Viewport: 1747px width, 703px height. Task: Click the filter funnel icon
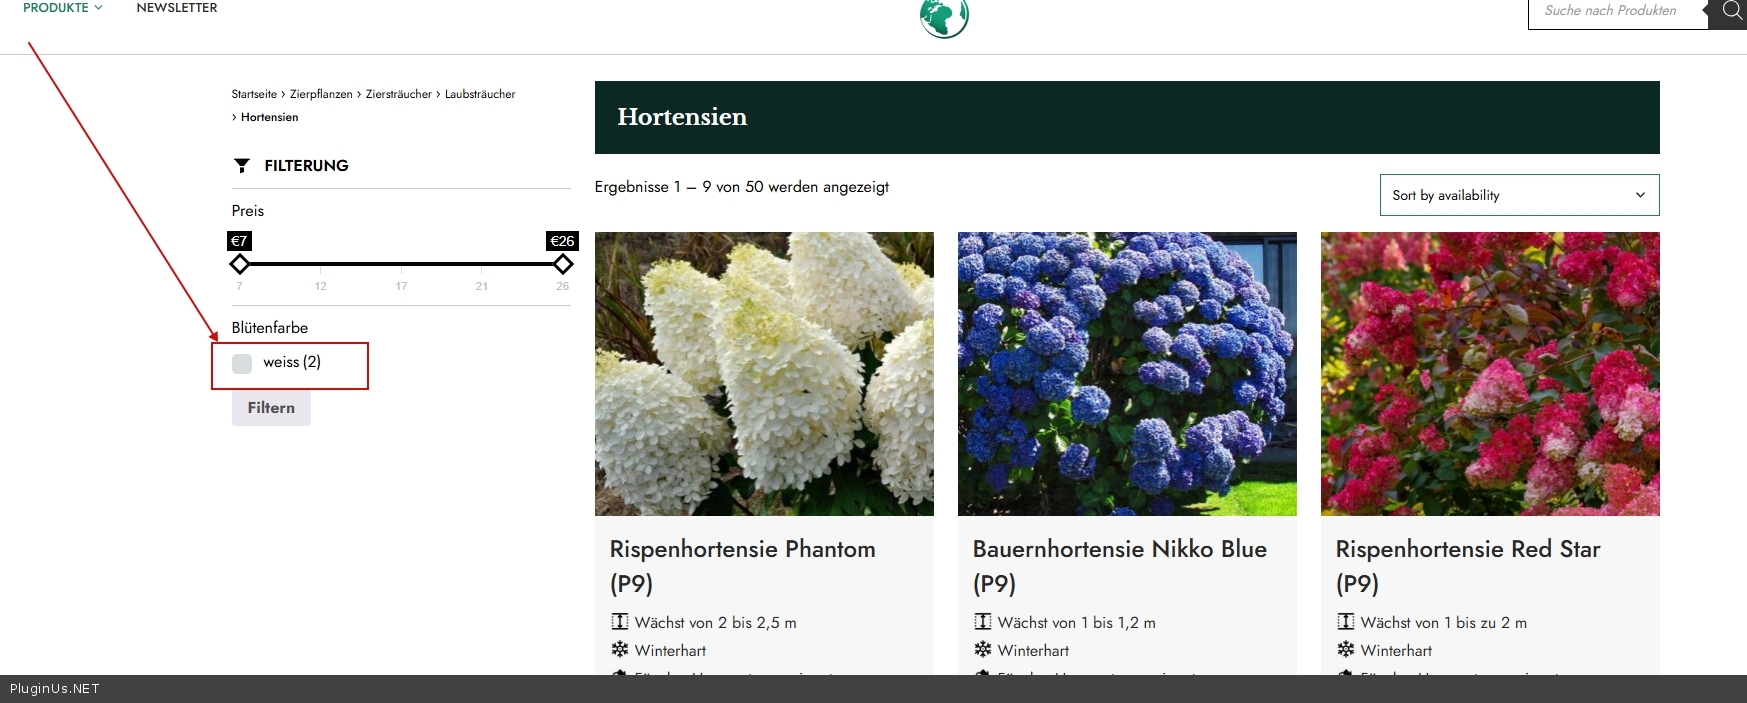pyautogui.click(x=242, y=166)
